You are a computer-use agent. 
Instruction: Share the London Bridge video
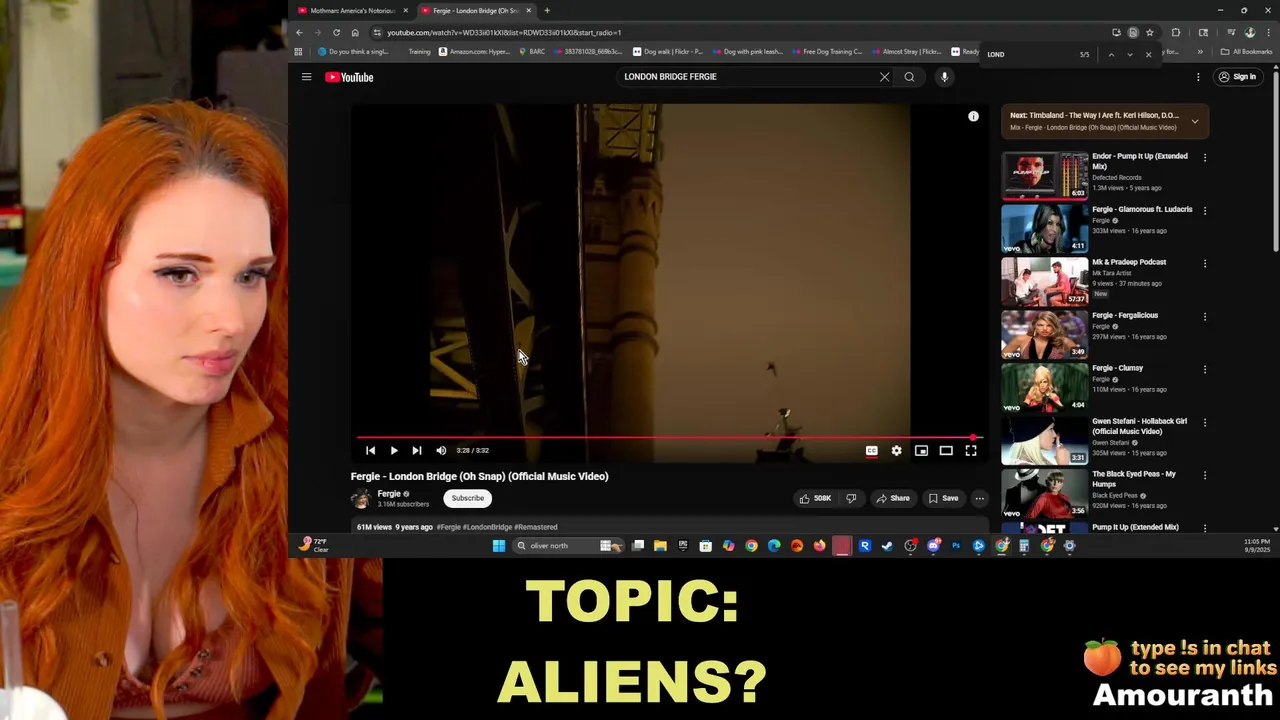click(892, 498)
